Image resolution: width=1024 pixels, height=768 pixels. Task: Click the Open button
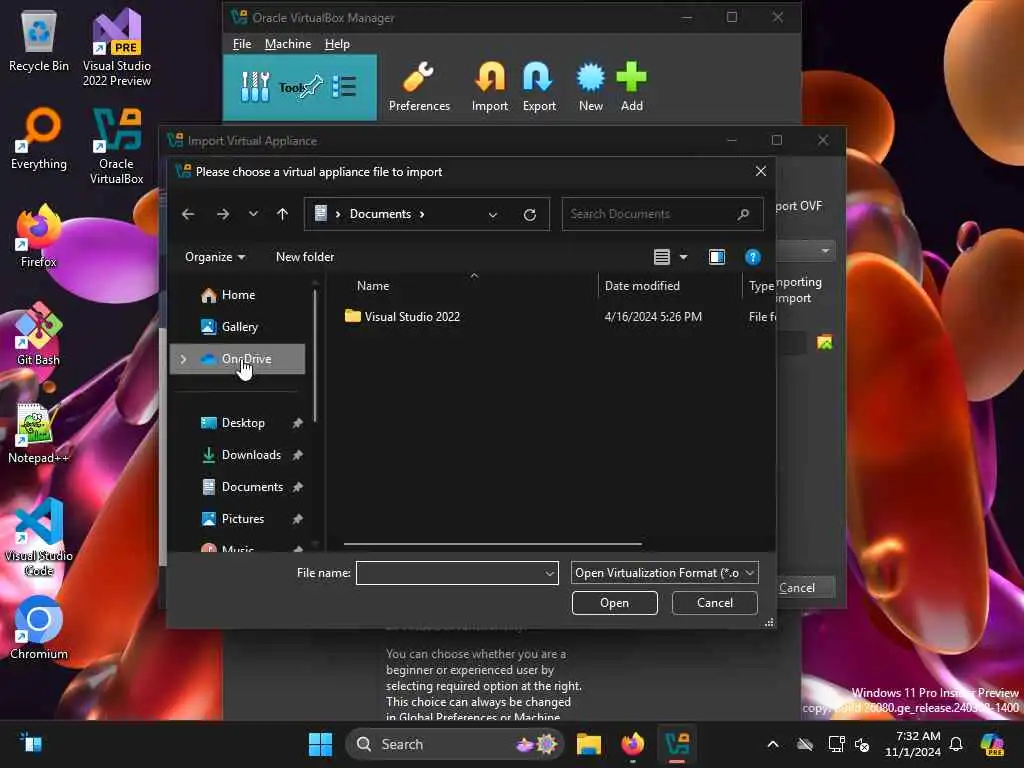pyautogui.click(x=615, y=603)
